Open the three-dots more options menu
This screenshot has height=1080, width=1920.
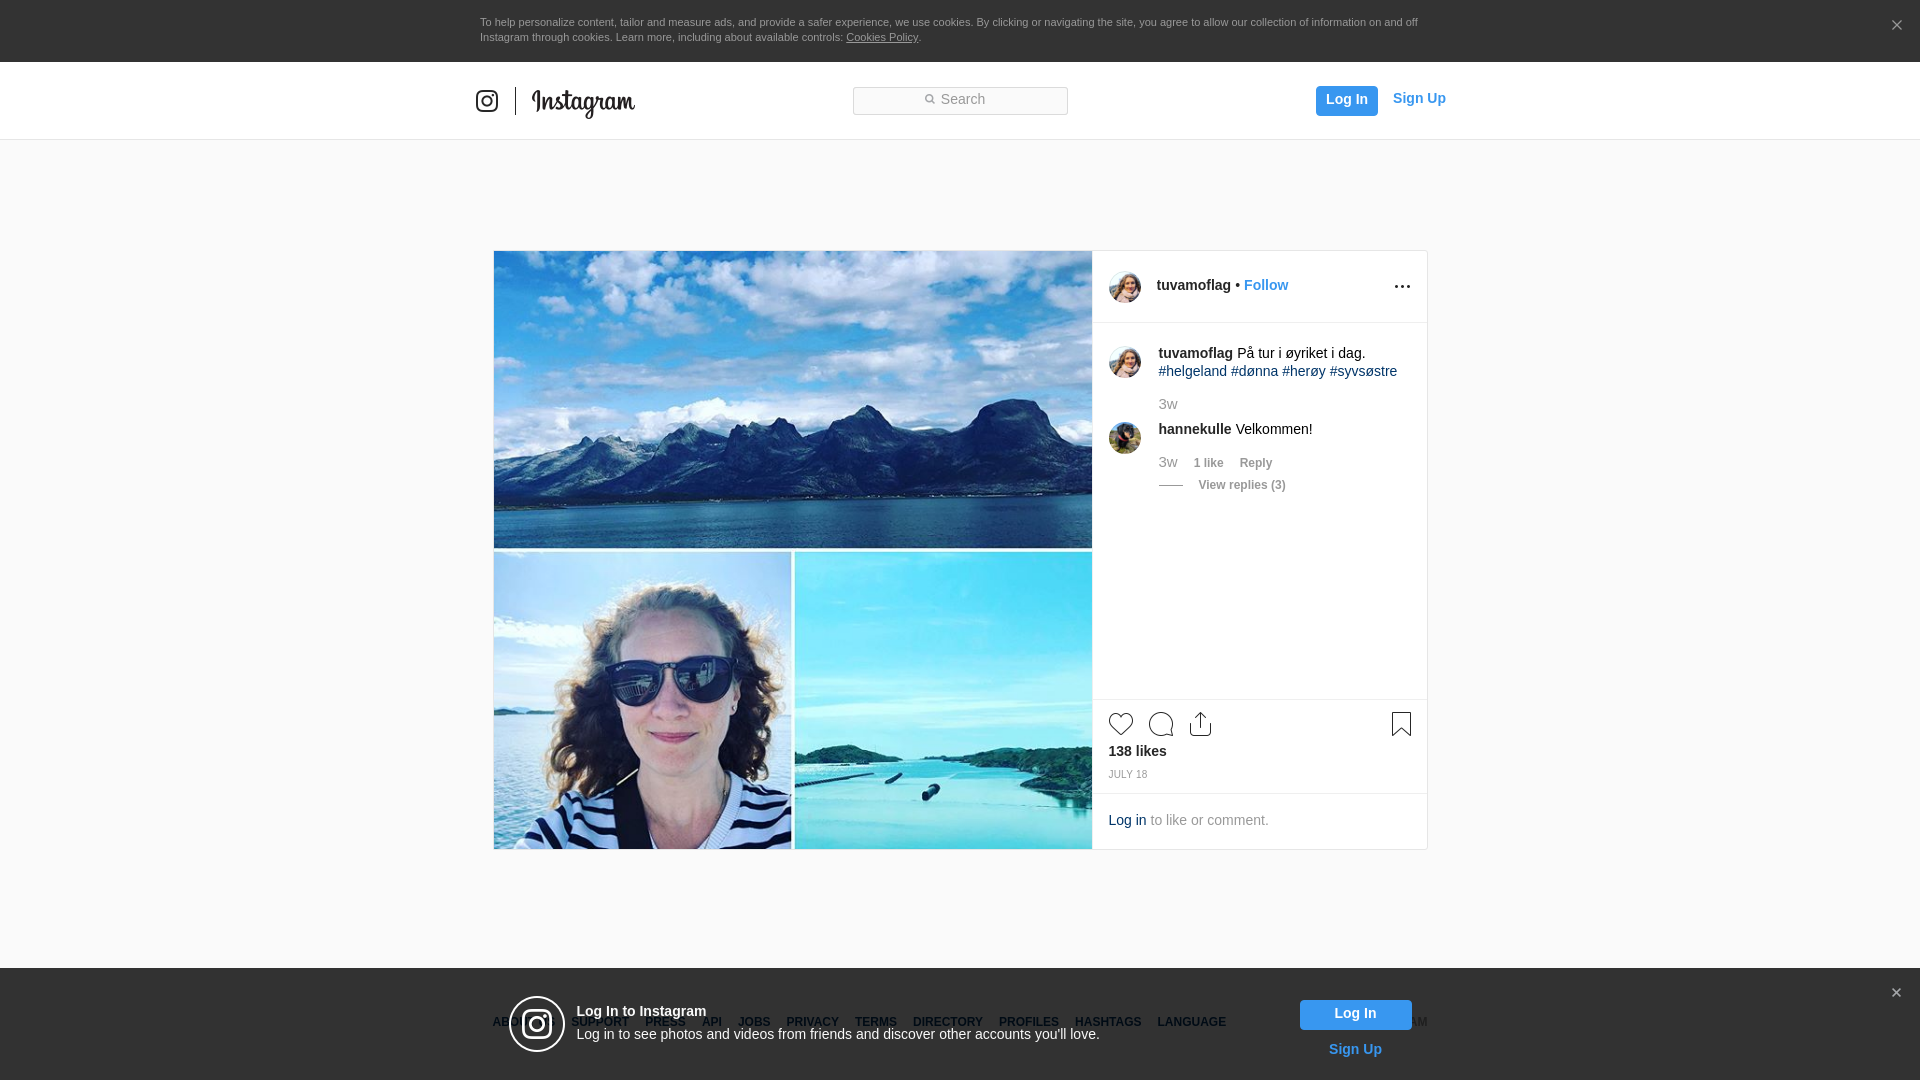[x=1402, y=287]
